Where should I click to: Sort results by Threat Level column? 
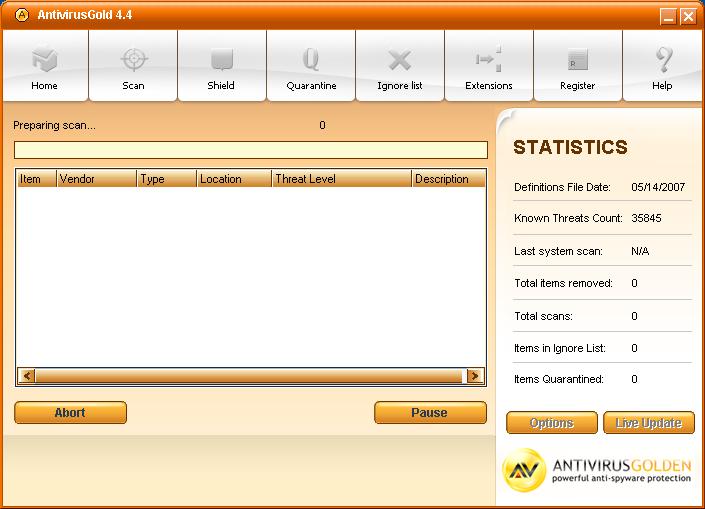(341, 179)
